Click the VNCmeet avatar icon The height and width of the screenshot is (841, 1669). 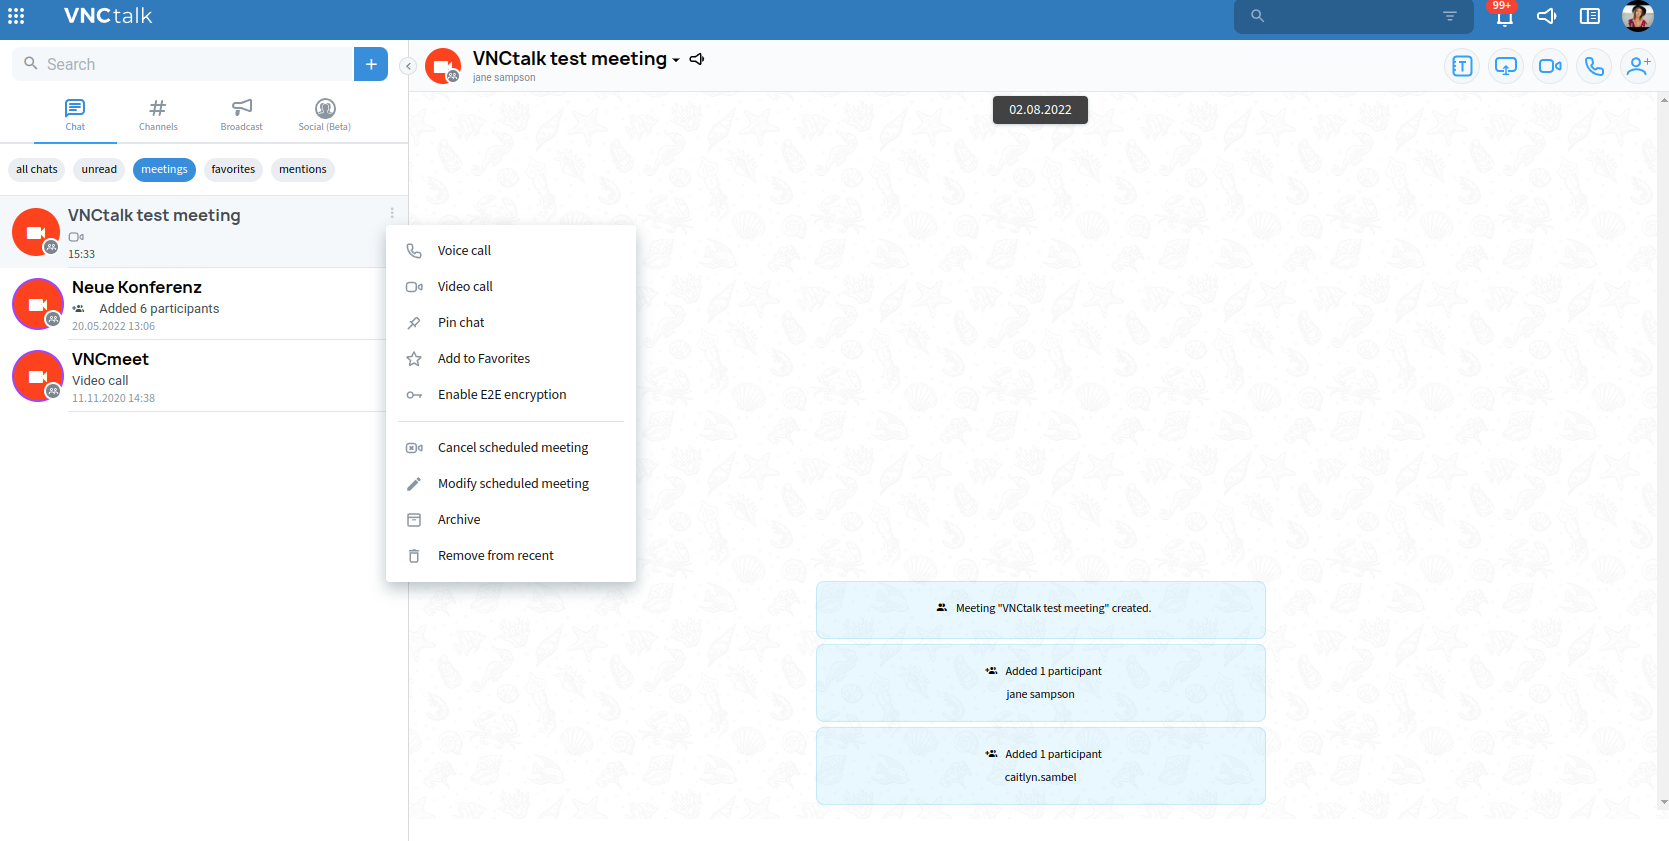tap(38, 376)
